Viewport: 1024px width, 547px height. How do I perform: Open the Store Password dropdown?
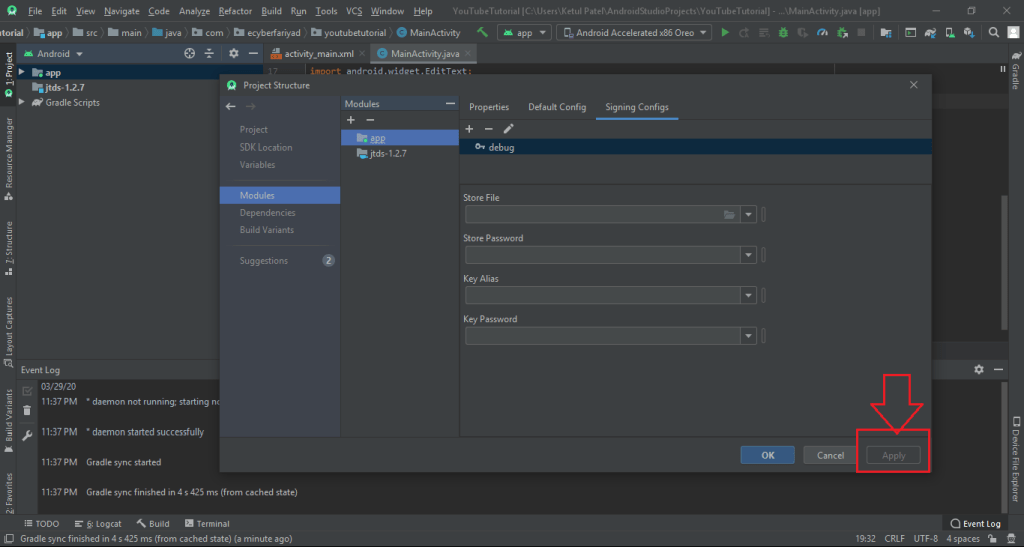pyautogui.click(x=749, y=256)
